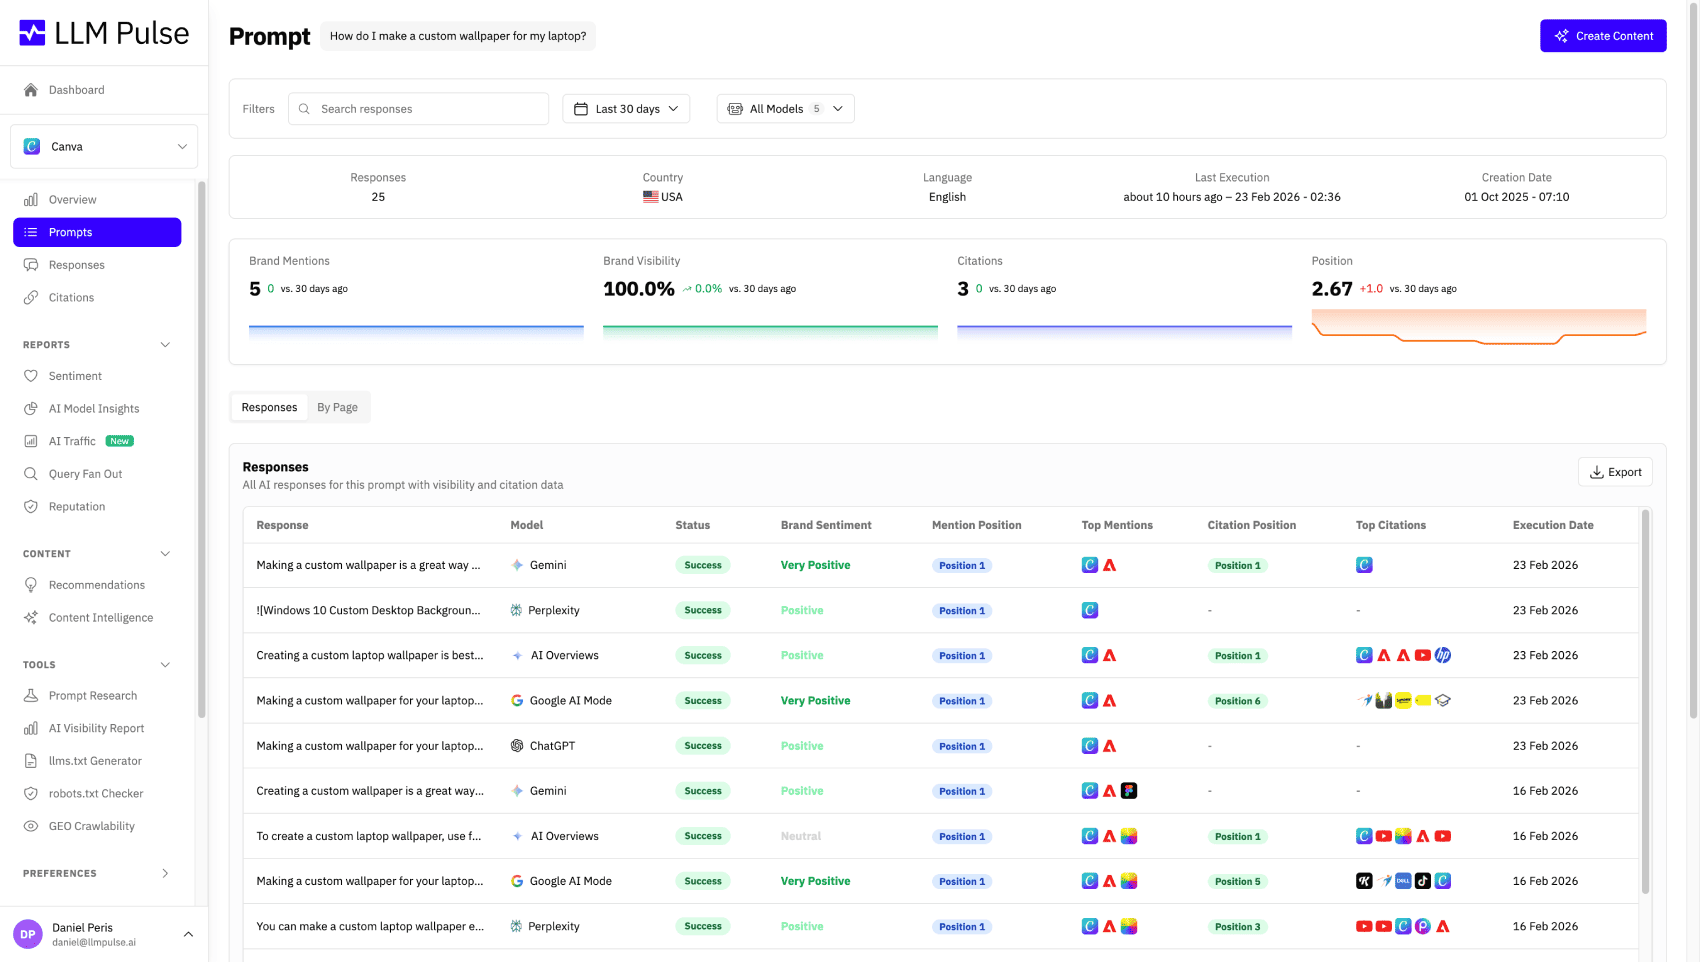The image size is (1700, 962).
Task: Click the Sentiment heart icon in Reports
Action: click(31, 376)
